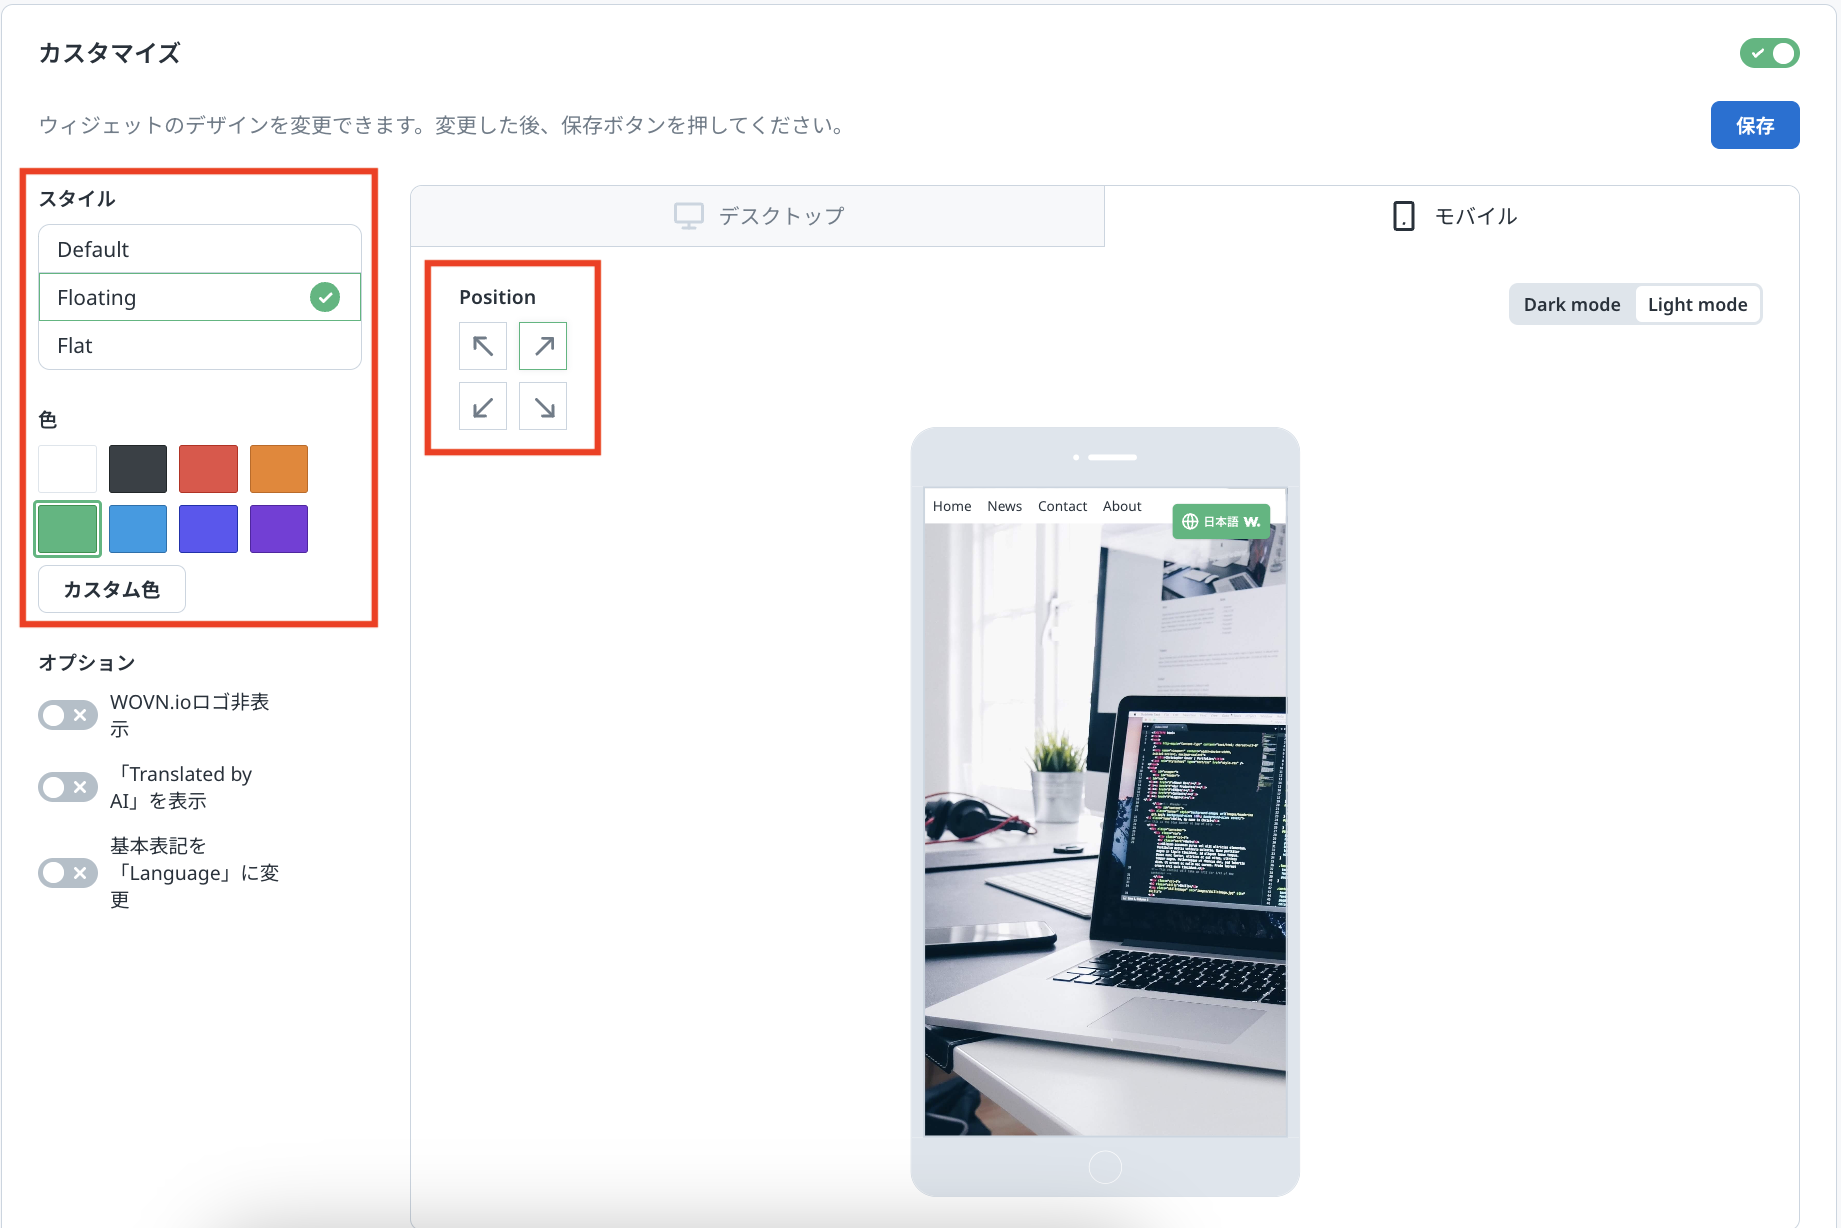Choose the Flat style option
The height and width of the screenshot is (1228, 1841).
pos(199,346)
